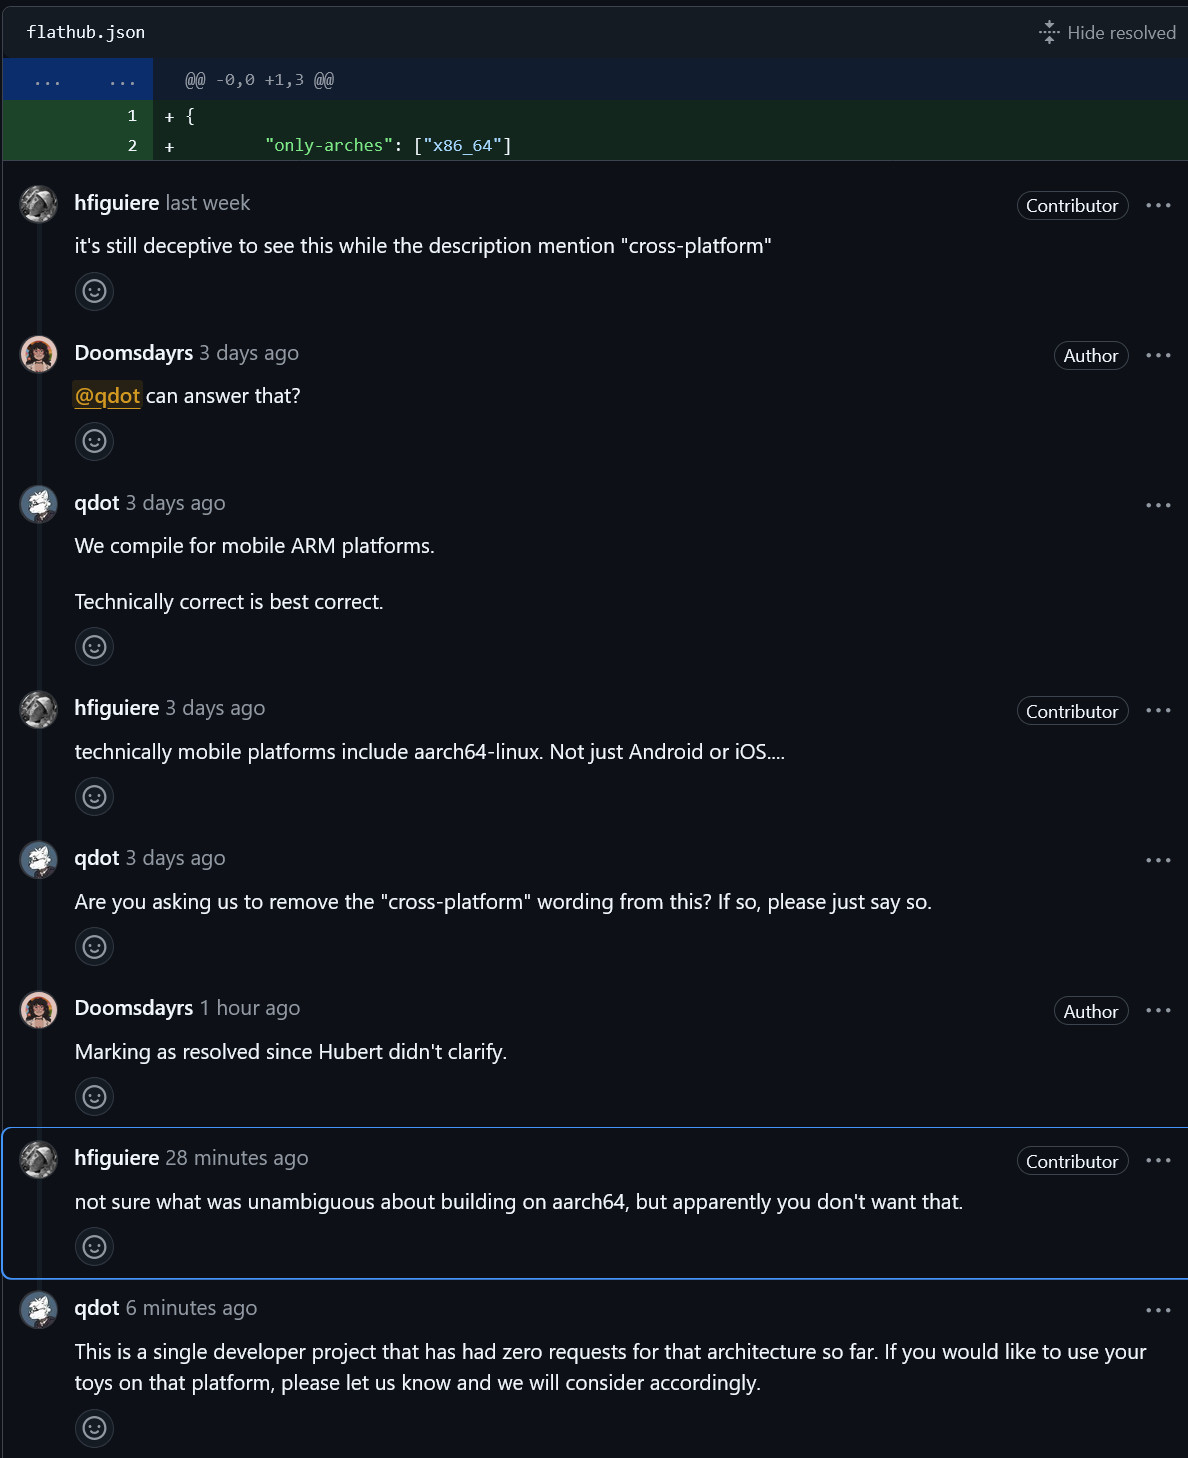This screenshot has height=1458, width=1188.
Task: Click Hide resolved toggle button
Action: pyautogui.click(x=1108, y=33)
